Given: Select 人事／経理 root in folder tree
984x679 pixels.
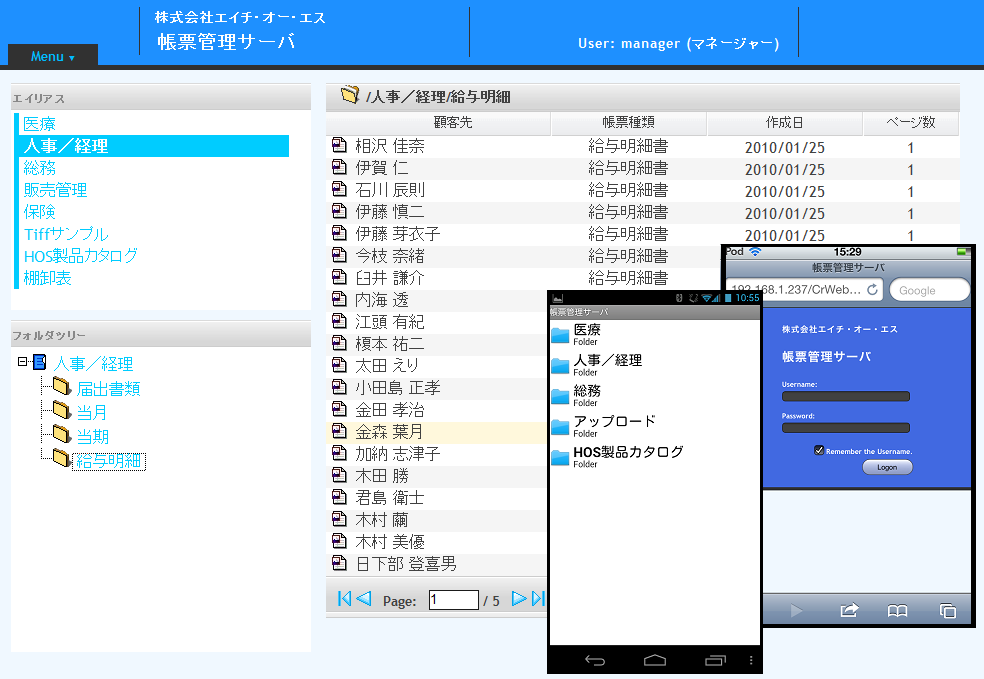Looking at the screenshot, I should coord(94,363).
